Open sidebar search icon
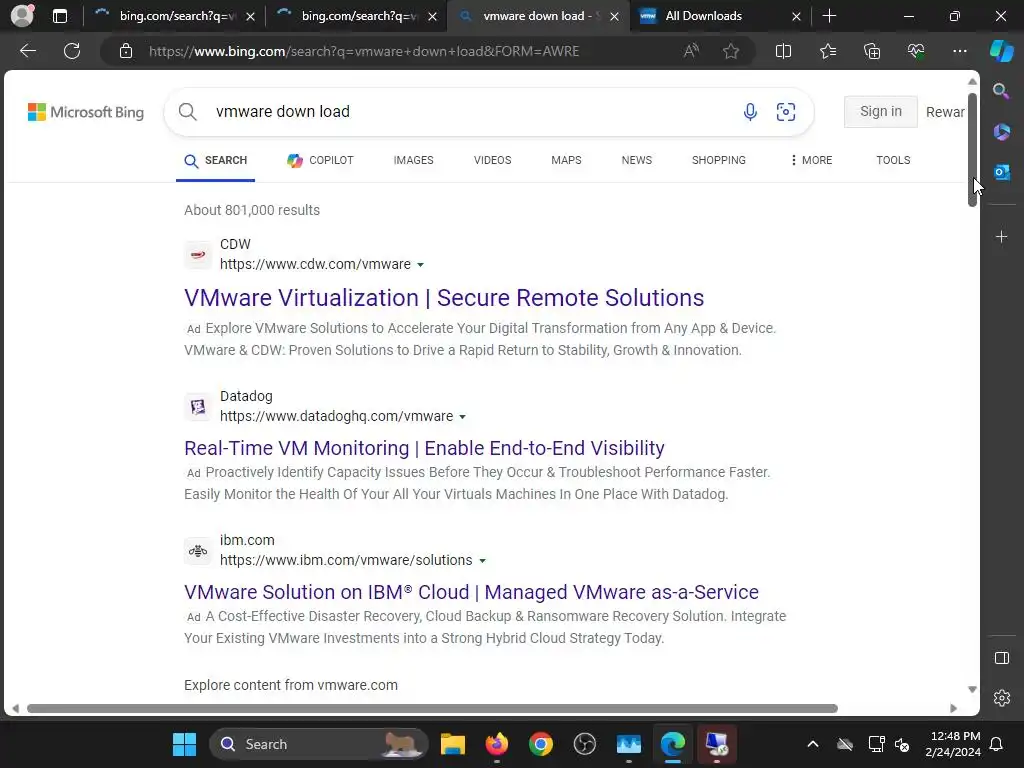 tap(1001, 91)
